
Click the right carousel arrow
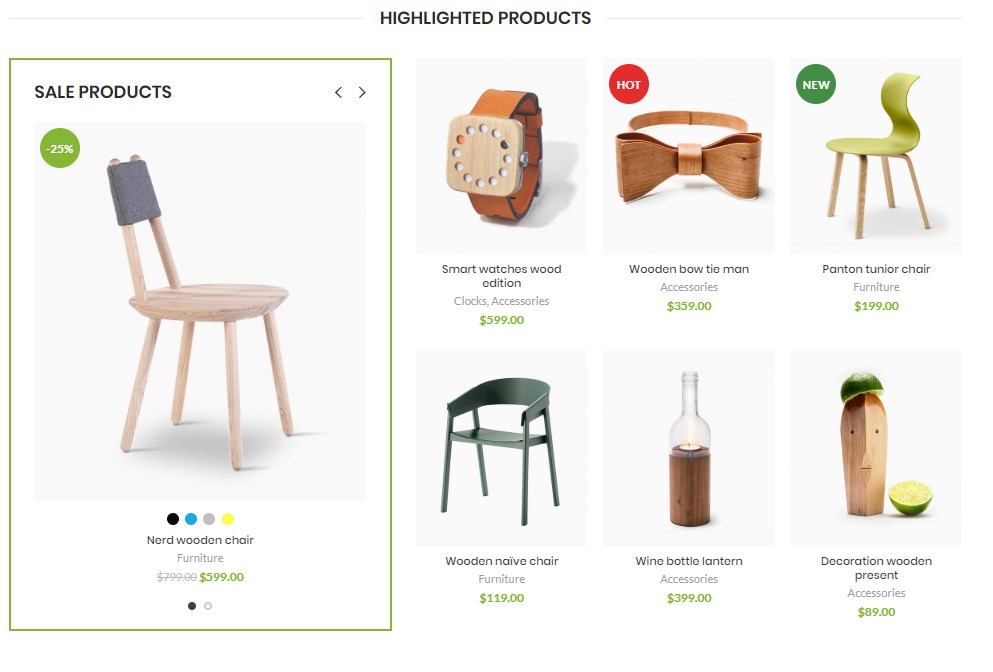click(362, 91)
